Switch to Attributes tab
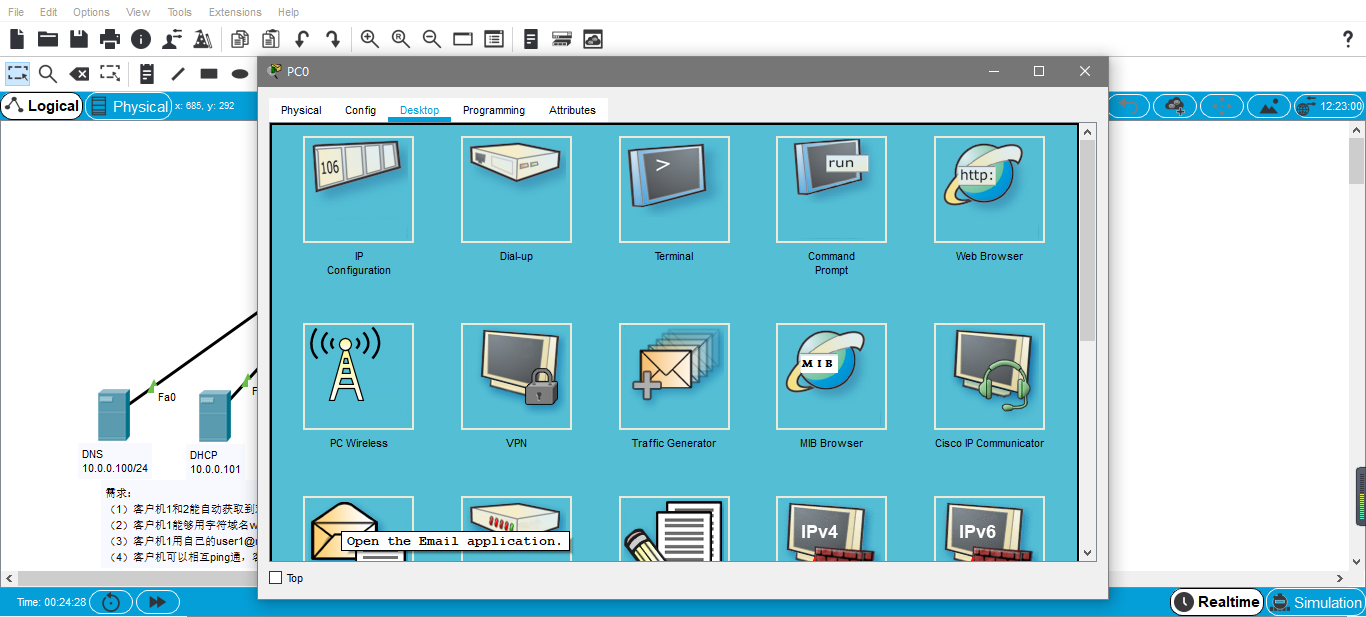The width and height of the screenshot is (1366, 617). 572,110
